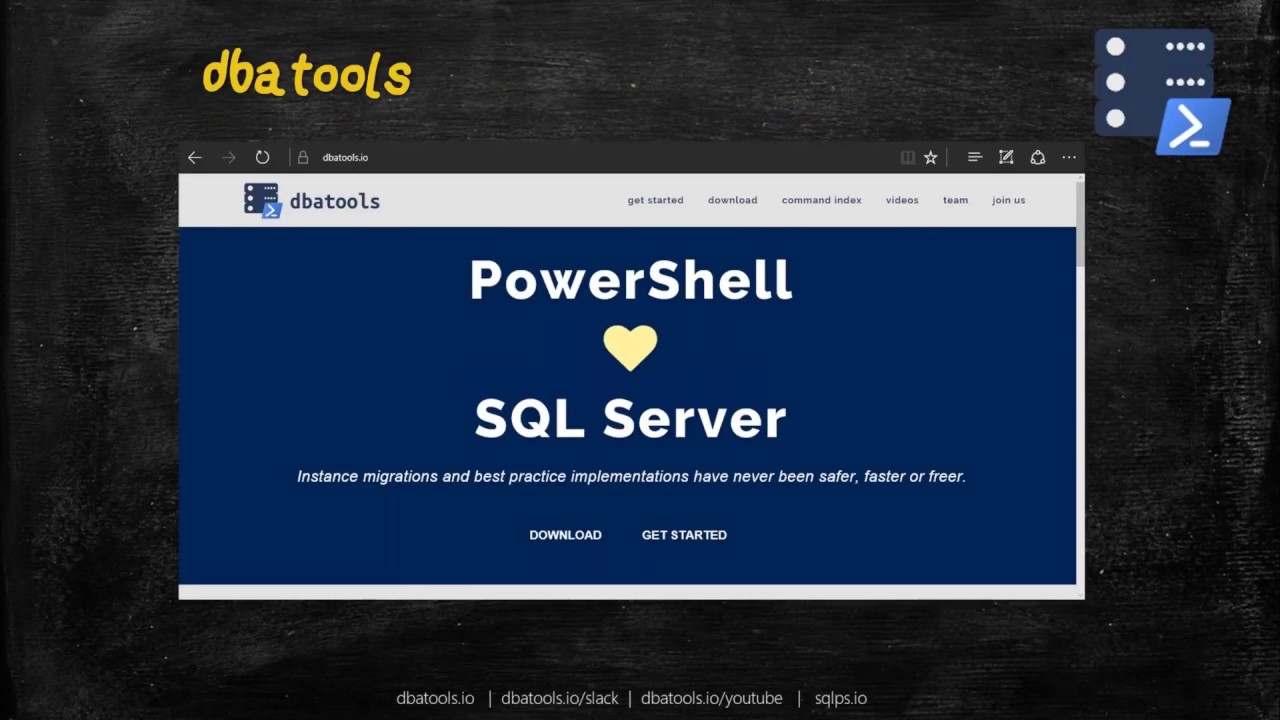Click dbatools.io/slack in the slide footer
The height and width of the screenshot is (720, 1280).
pos(560,698)
